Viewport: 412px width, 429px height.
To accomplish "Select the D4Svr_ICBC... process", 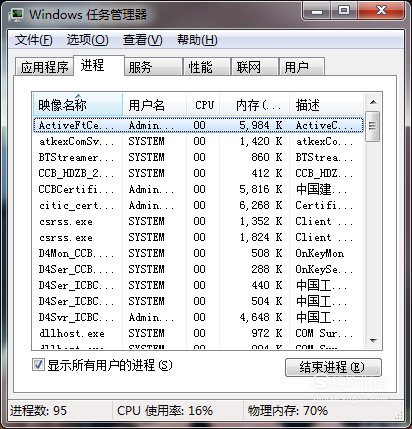I will (198, 317).
